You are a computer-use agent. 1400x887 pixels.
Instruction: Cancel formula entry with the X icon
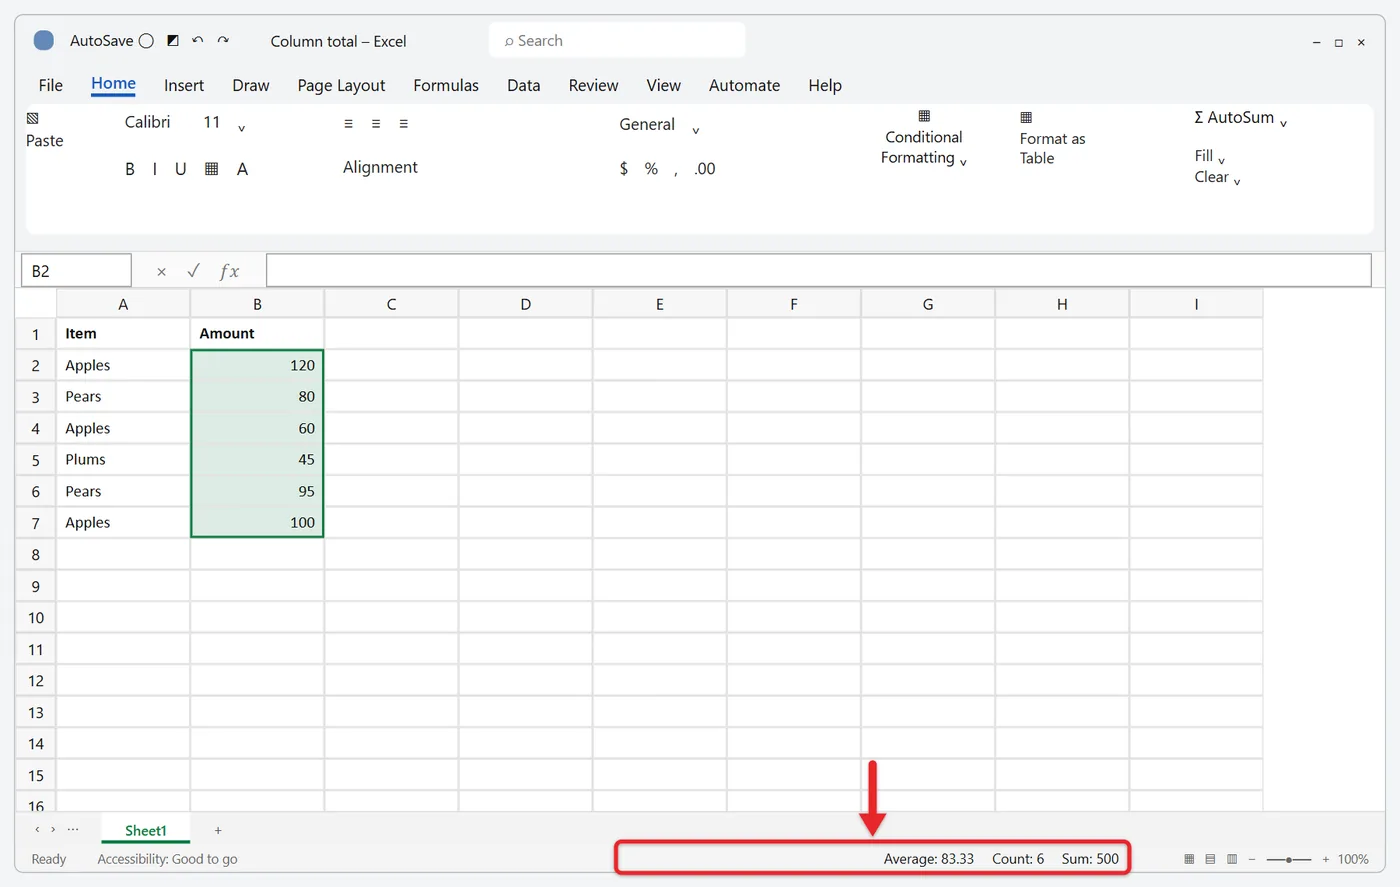162,271
